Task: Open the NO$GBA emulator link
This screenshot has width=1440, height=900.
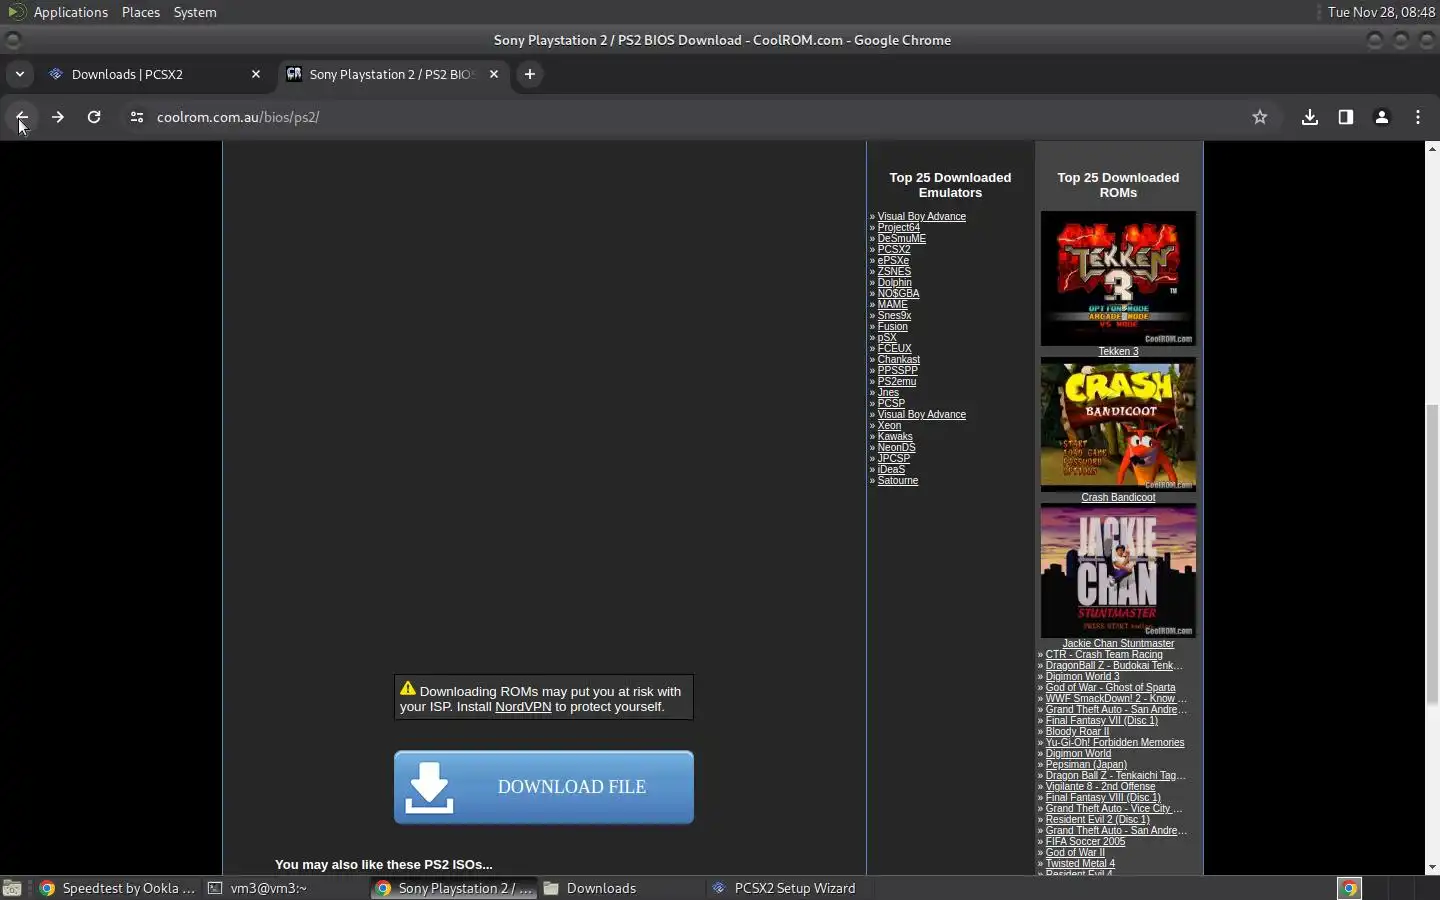Action: pyautogui.click(x=898, y=293)
